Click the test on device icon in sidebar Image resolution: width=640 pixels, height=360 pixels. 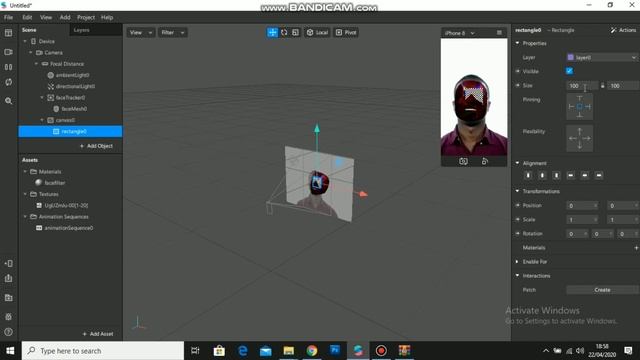click(9, 263)
